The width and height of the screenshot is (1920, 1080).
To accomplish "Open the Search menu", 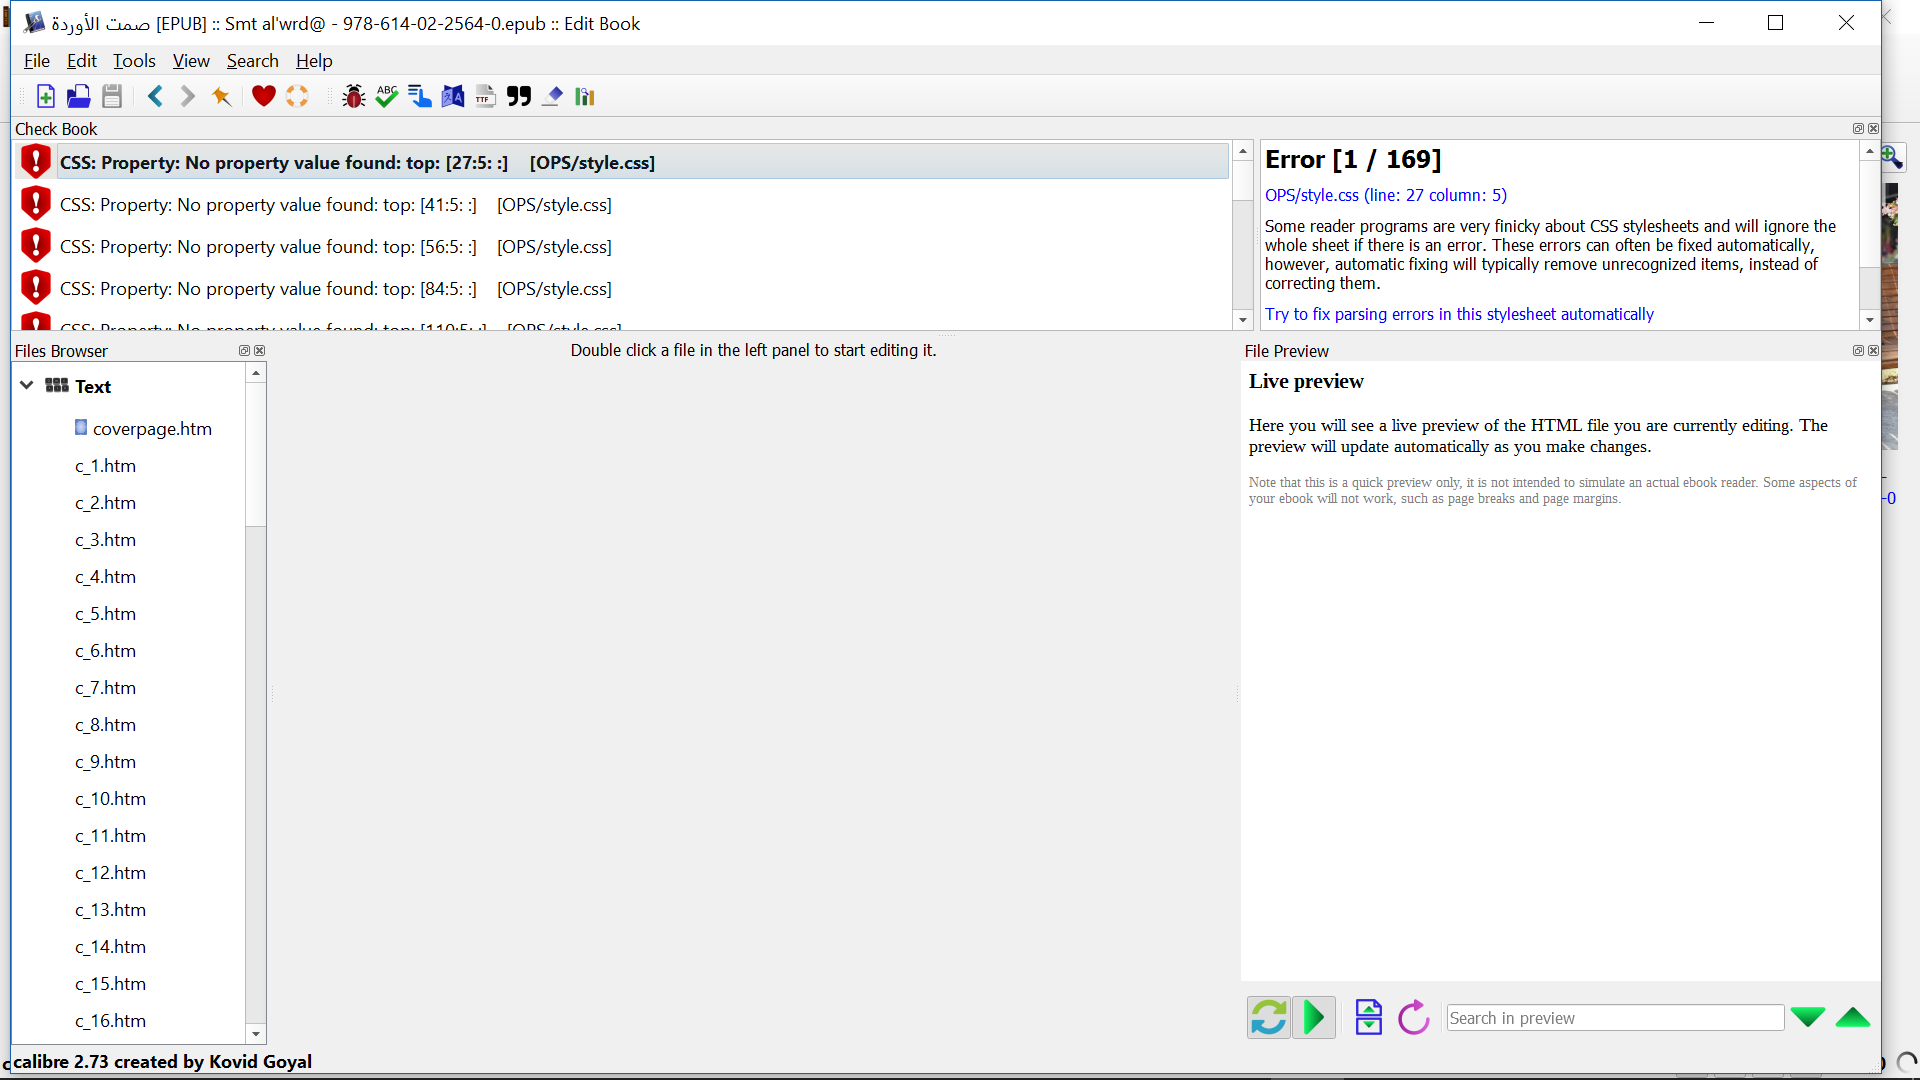I will [252, 61].
